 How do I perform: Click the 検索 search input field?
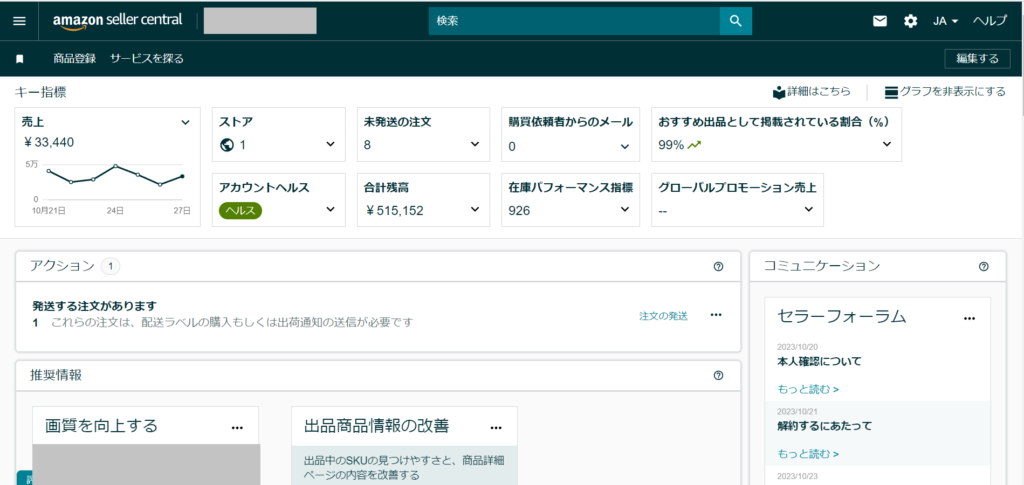click(574, 21)
